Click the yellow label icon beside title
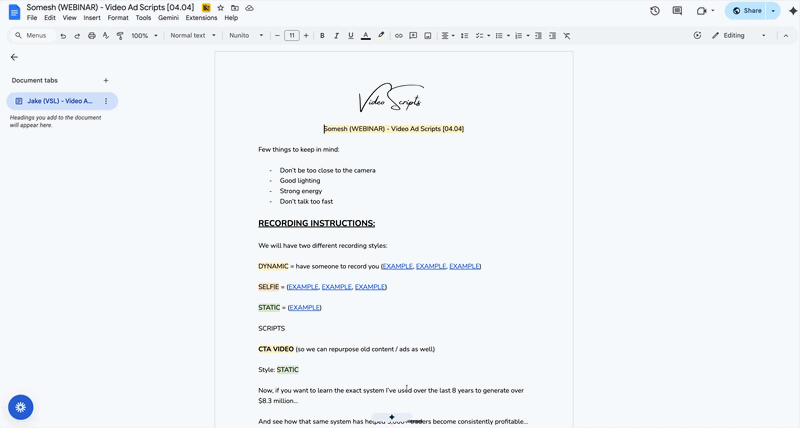 (x=206, y=8)
